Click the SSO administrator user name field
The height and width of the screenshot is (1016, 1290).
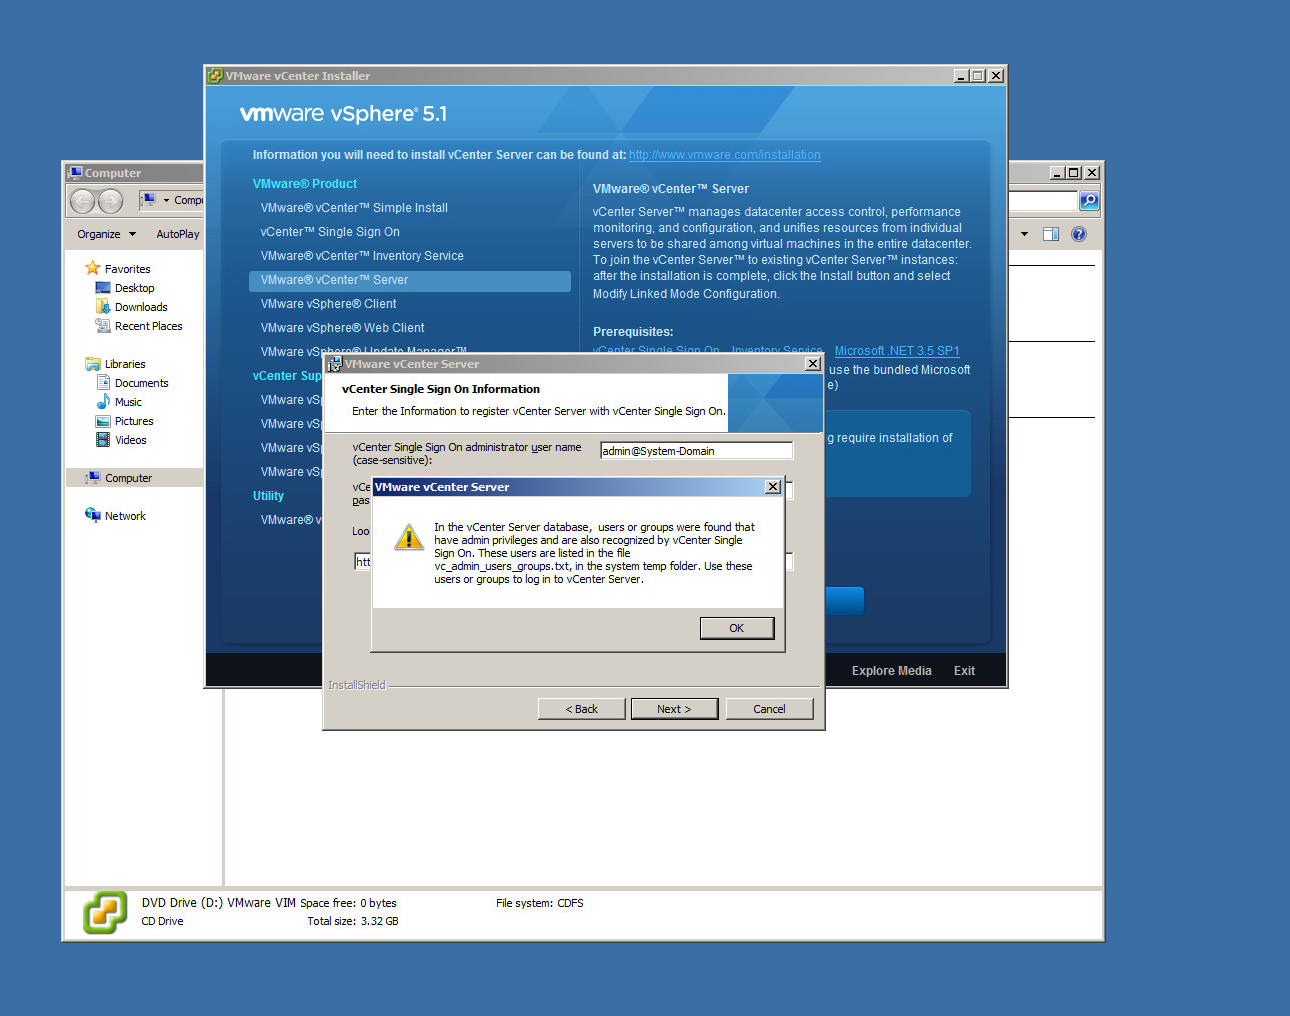(695, 451)
